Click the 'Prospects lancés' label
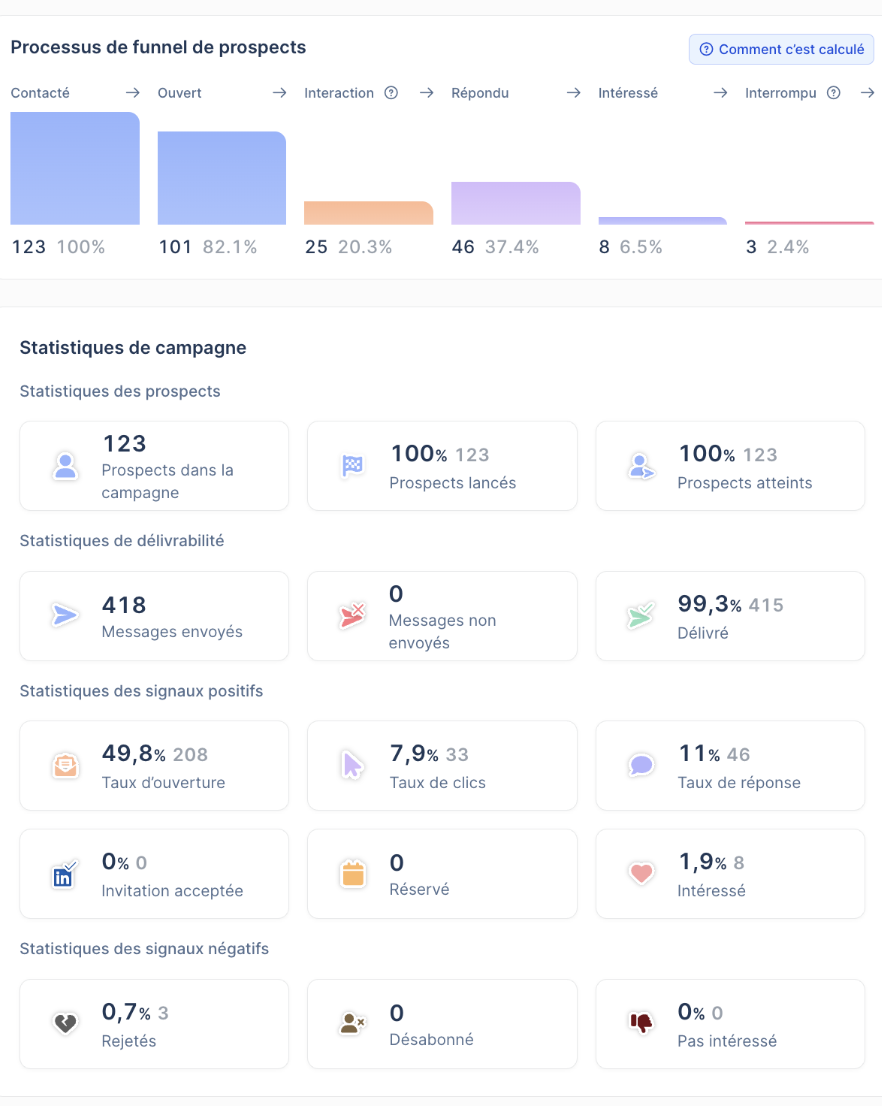The height and width of the screenshot is (1106, 882). point(452,483)
